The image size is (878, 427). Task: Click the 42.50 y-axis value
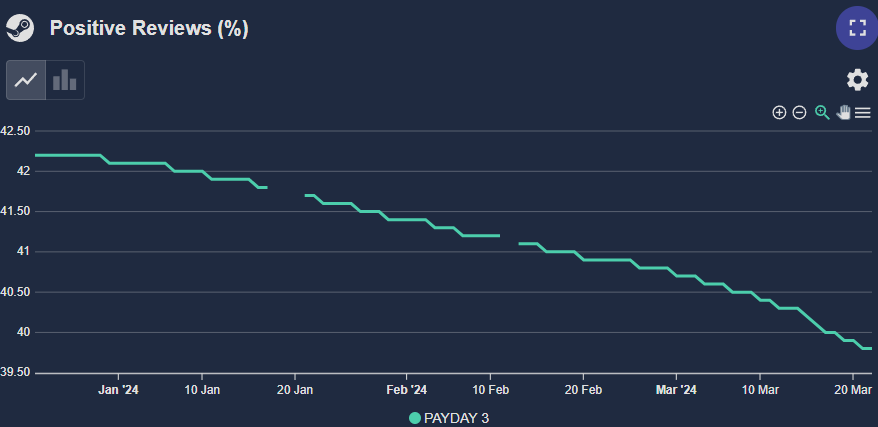[x=15, y=131]
